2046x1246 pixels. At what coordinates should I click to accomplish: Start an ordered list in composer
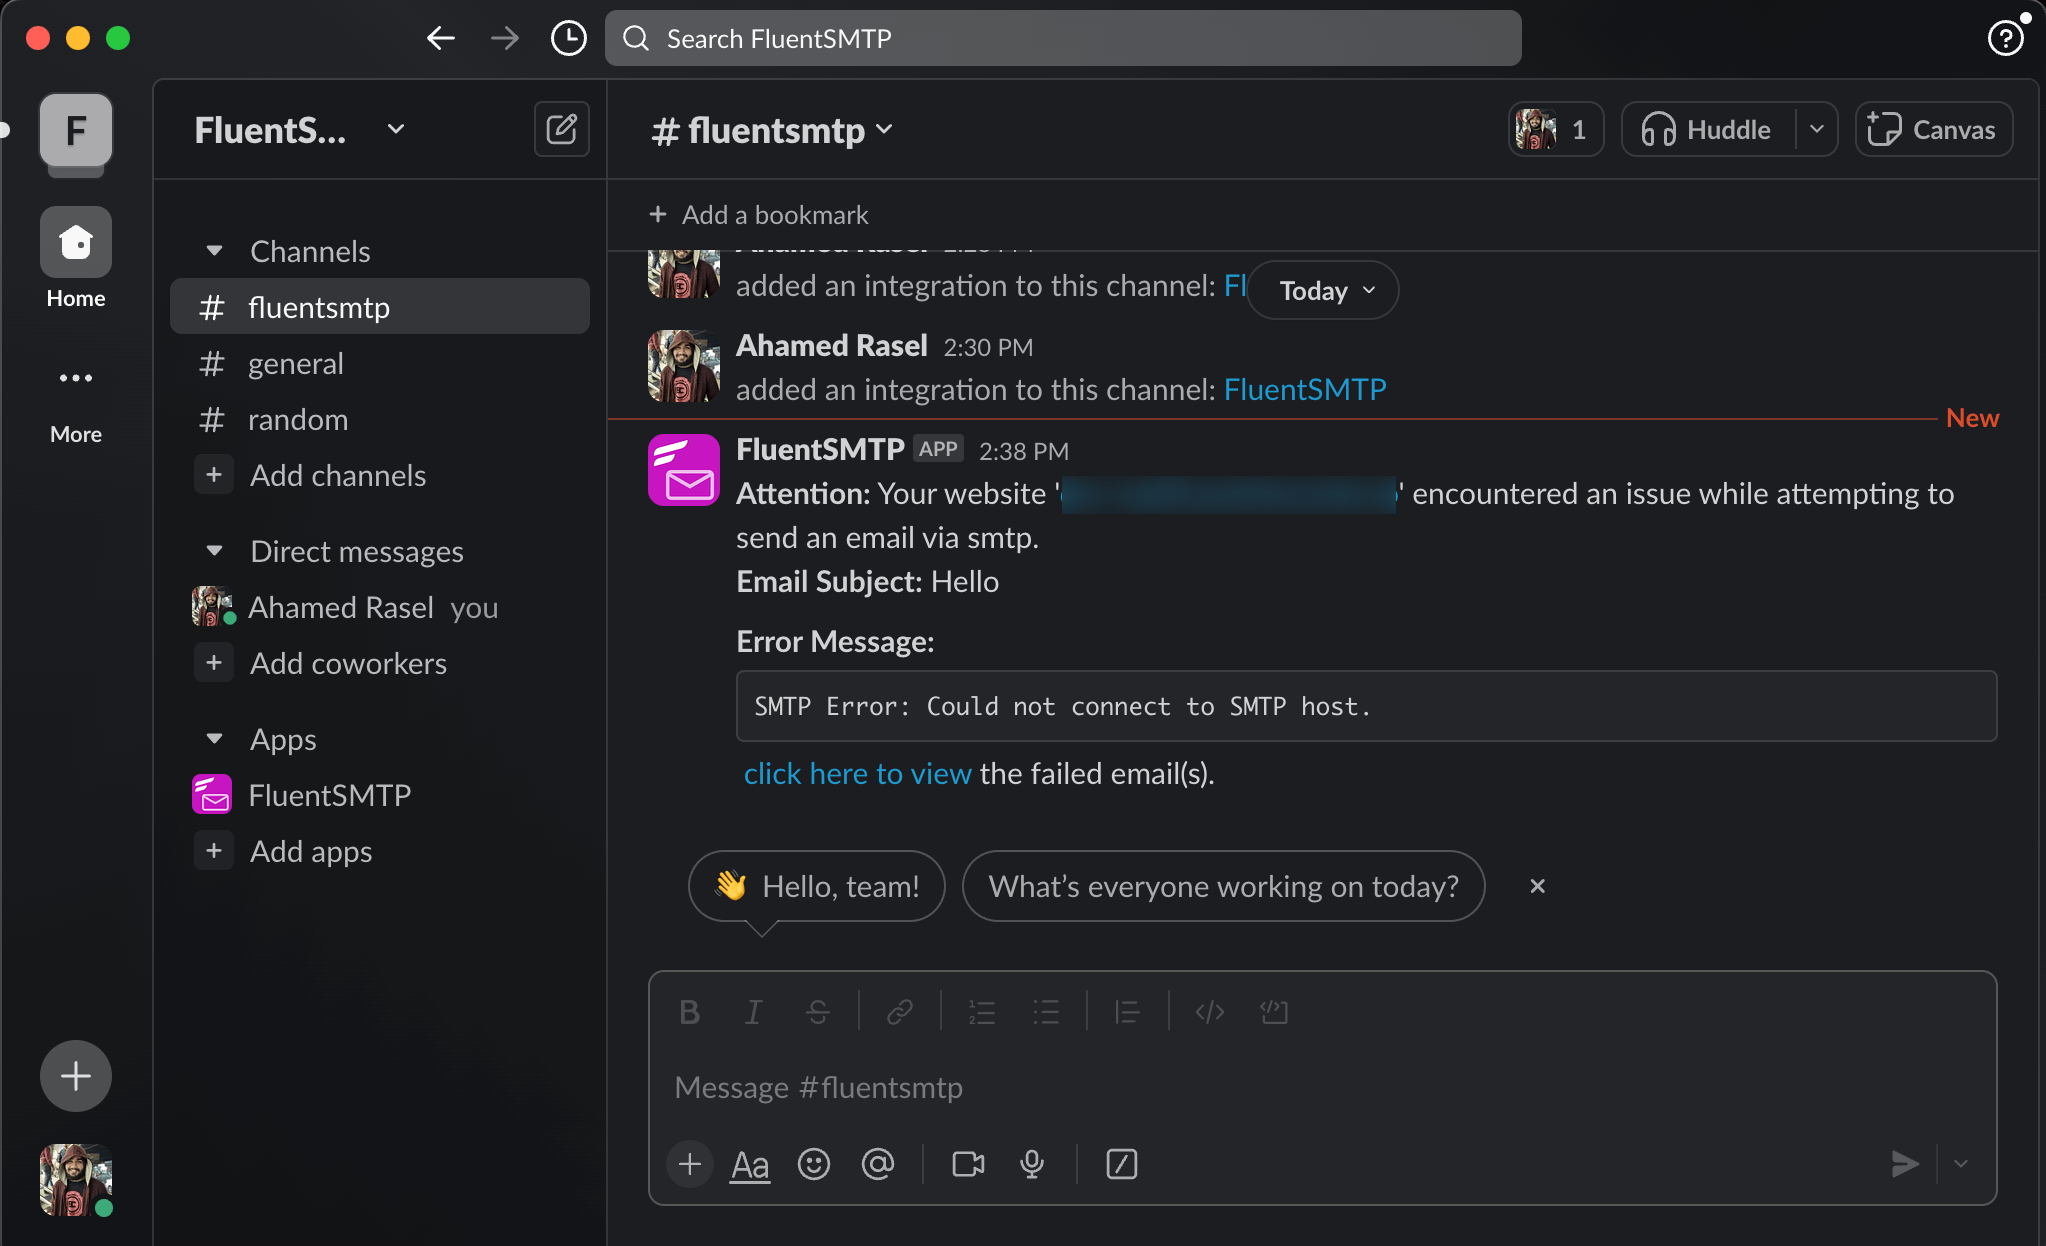(981, 1012)
